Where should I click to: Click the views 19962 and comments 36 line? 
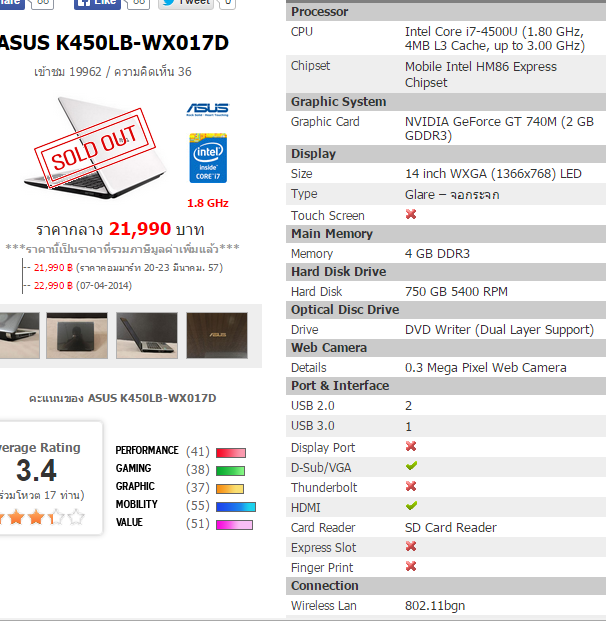tap(113, 72)
